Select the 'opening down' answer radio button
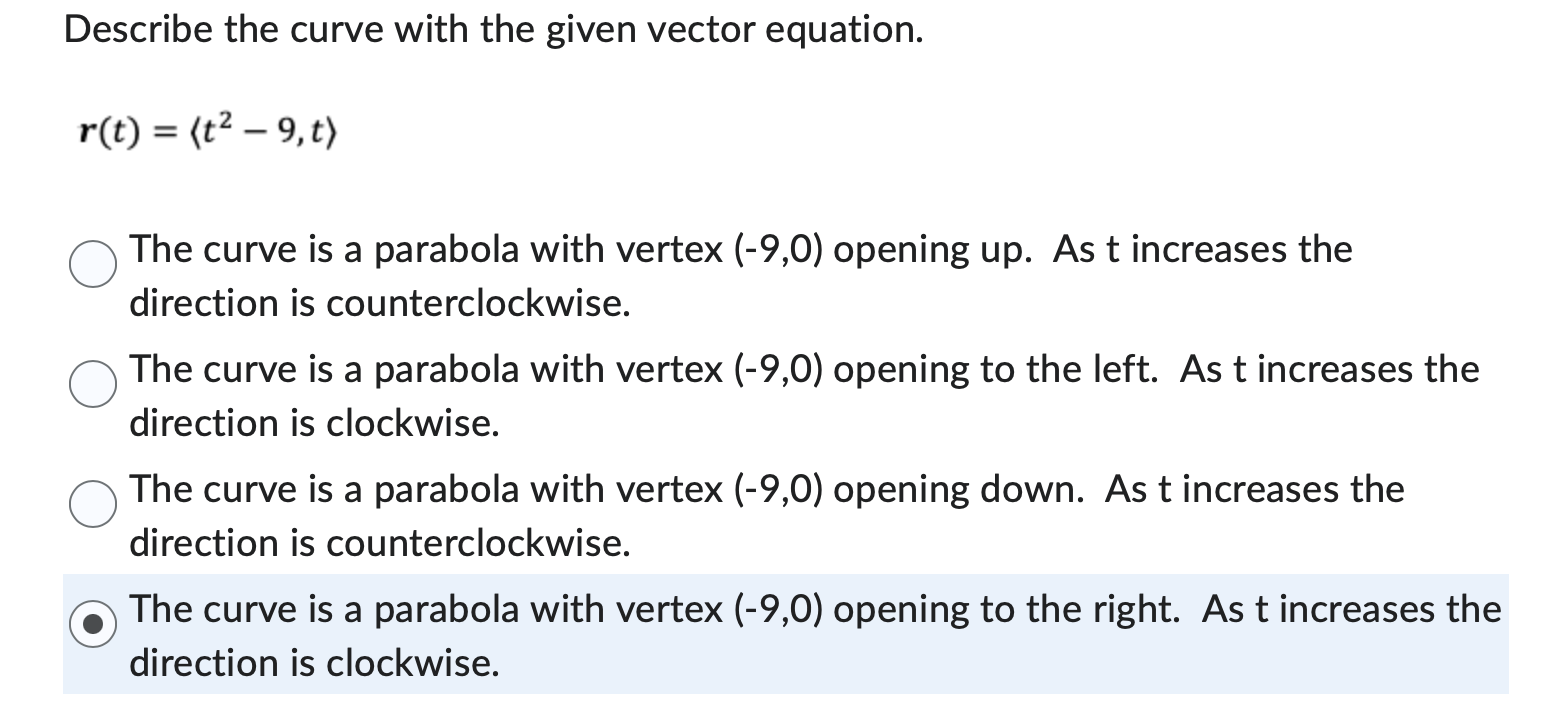 click(x=92, y=505)
